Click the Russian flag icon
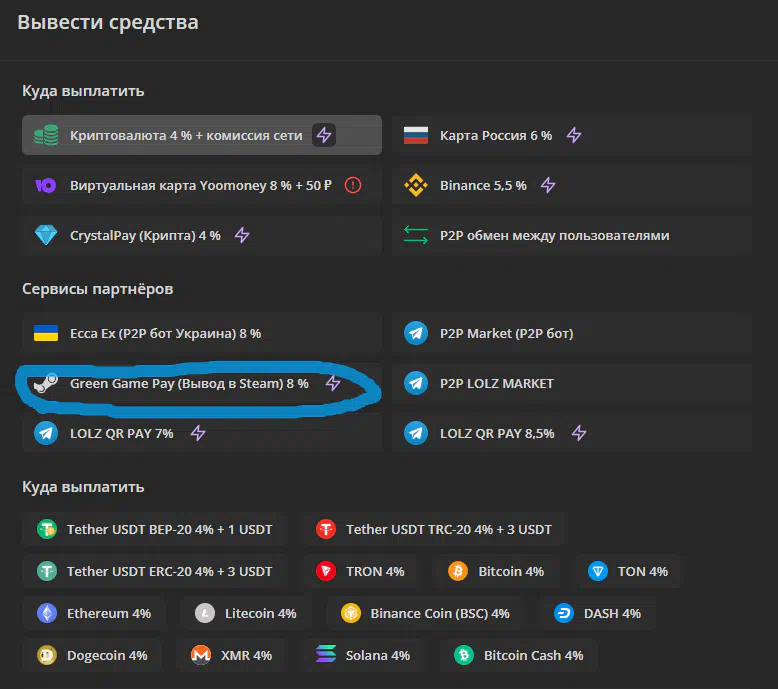Screen dimensions: 778x689 point(416,135)
